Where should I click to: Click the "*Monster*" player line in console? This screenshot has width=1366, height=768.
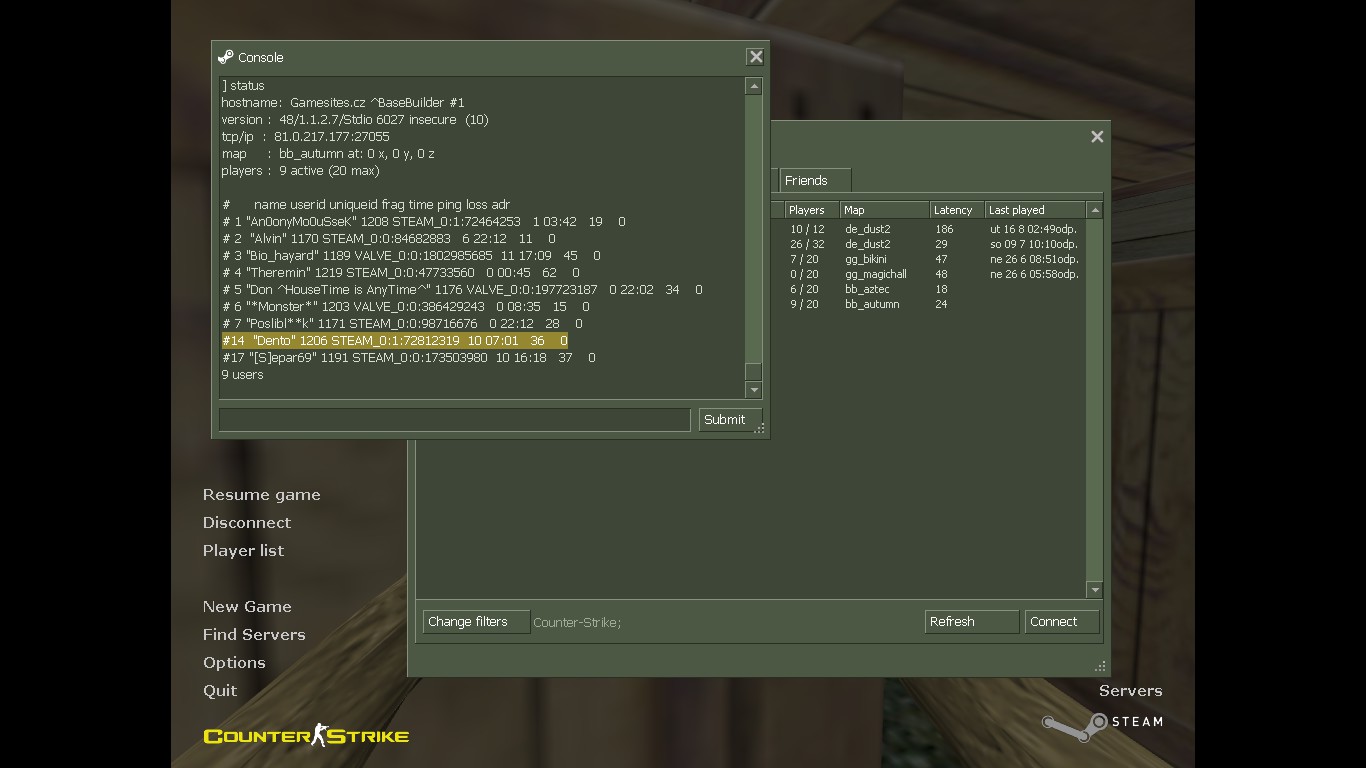[405, 307]
